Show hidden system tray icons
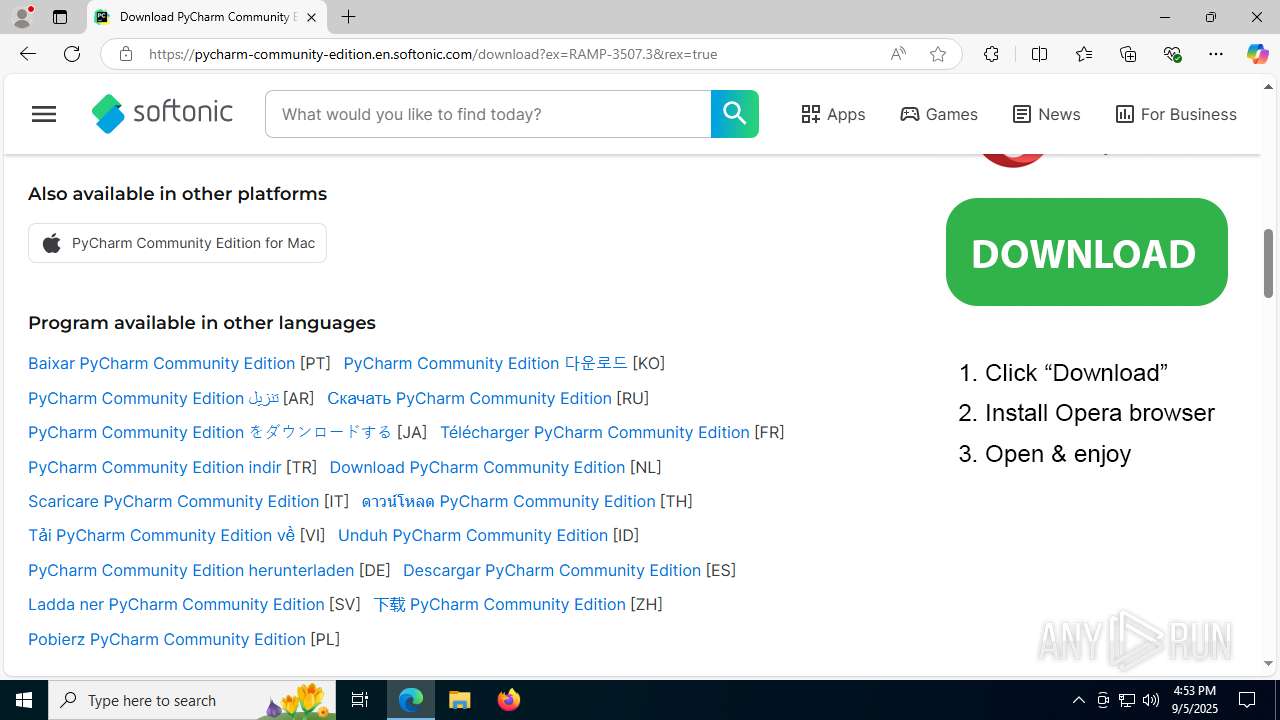Screen dimensions: 1280x720 click(x=1078, y=700)
